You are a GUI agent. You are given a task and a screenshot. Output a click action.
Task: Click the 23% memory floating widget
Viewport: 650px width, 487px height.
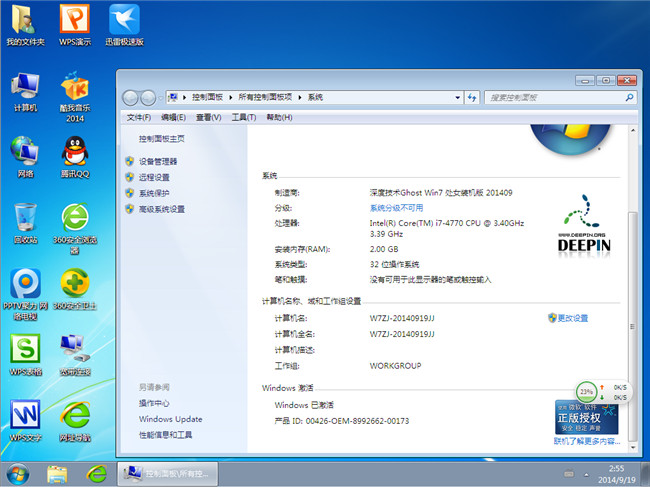click(x=586, y=391)
